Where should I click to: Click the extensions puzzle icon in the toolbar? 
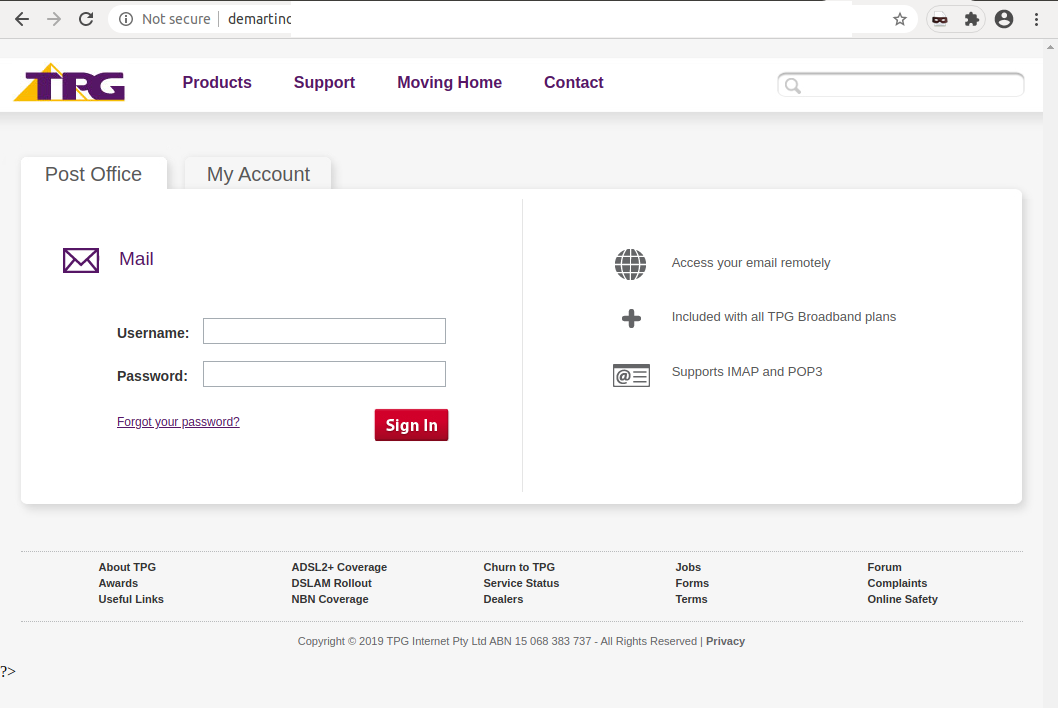coord(971,18)
